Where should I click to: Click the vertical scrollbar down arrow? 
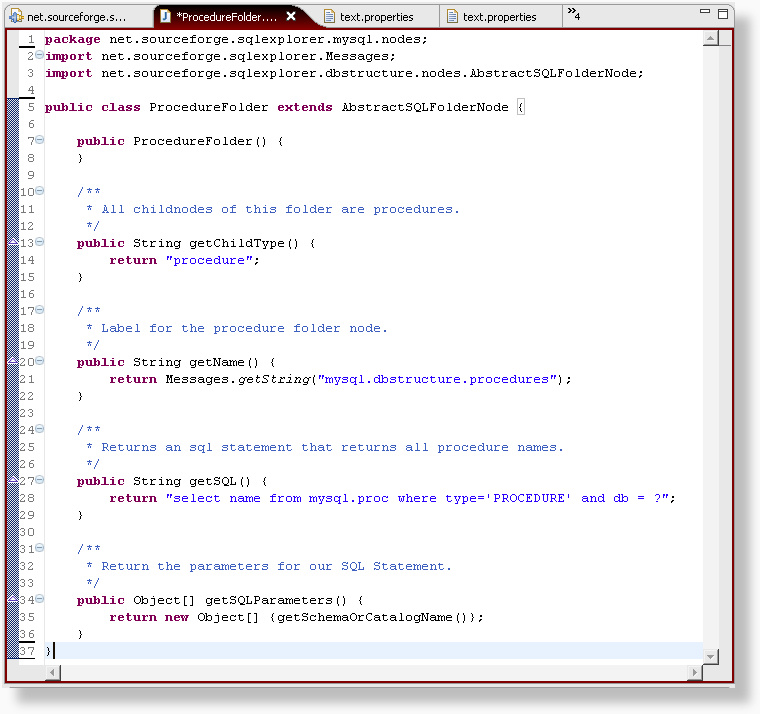[710, 657]
